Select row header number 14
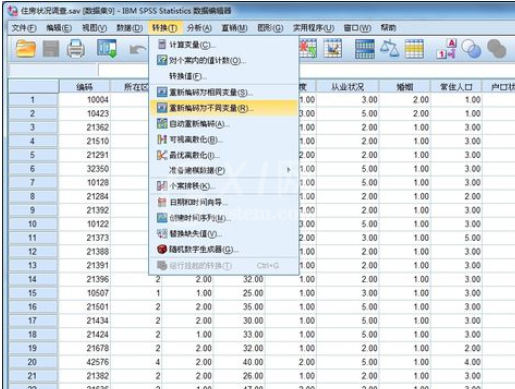This screenshot has width=515, height=389. 33,279
